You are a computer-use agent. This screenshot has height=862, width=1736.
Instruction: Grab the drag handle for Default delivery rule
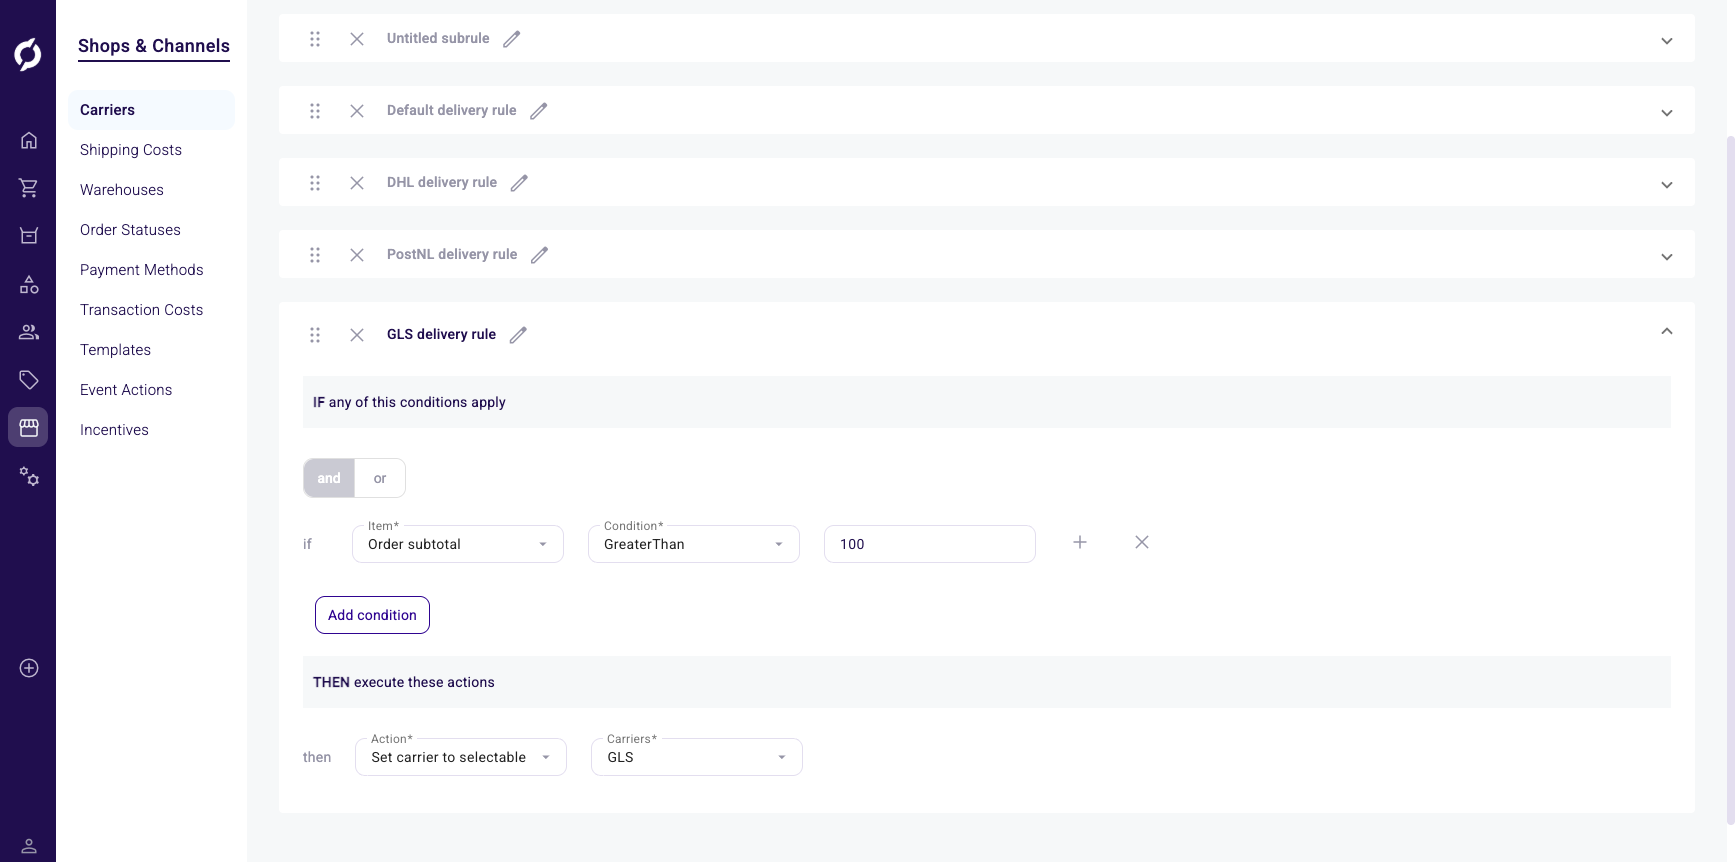point(315,111)
